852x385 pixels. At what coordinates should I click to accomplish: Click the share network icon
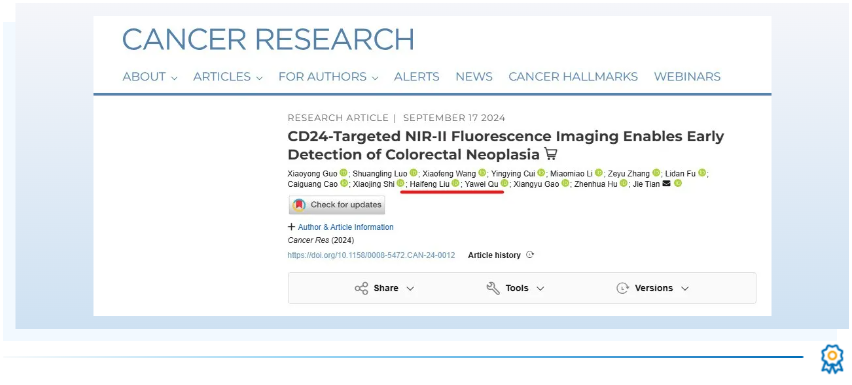pos(361,288)
